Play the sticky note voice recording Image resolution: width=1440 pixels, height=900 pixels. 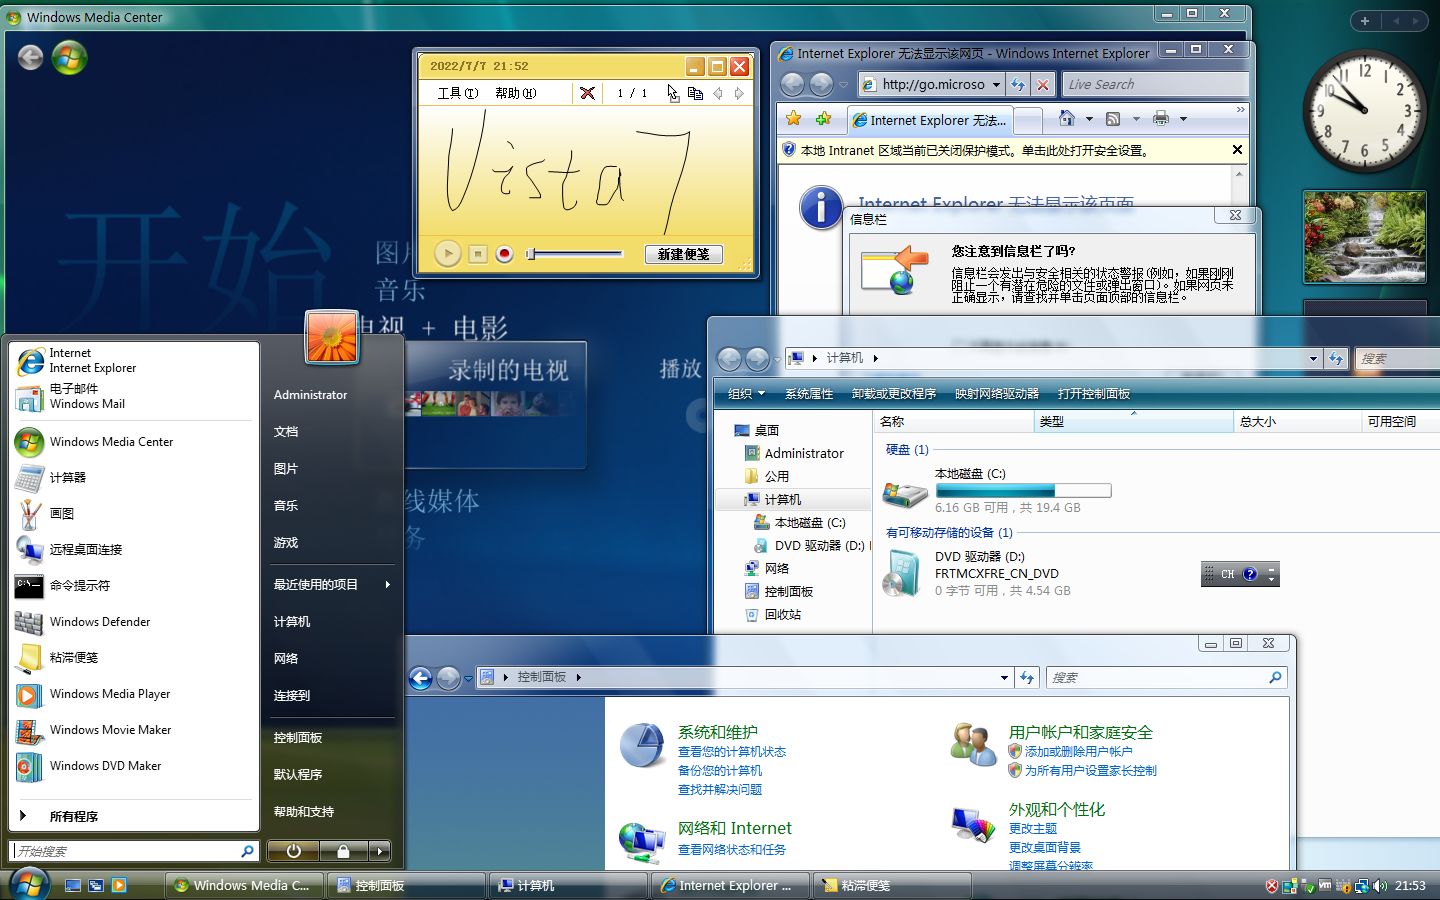(x=447, y=254)
